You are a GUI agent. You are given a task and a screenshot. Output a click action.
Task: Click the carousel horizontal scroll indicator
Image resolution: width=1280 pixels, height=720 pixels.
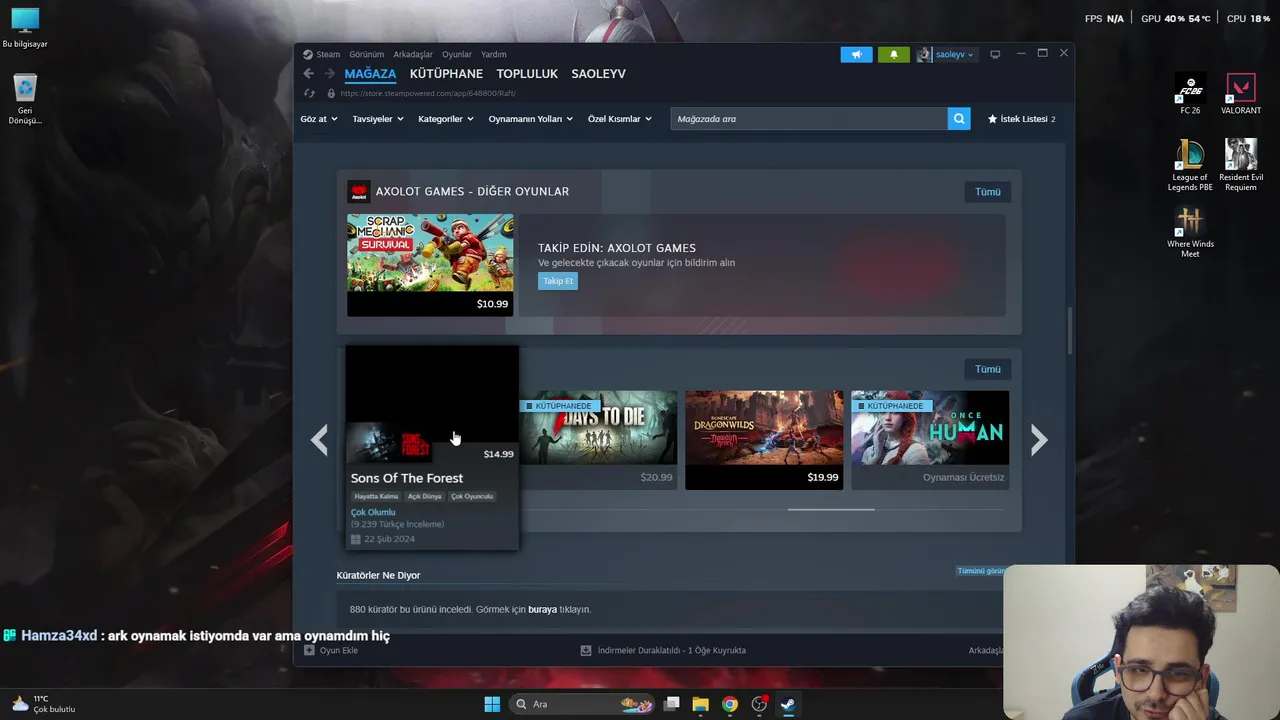tap(831, 510)
